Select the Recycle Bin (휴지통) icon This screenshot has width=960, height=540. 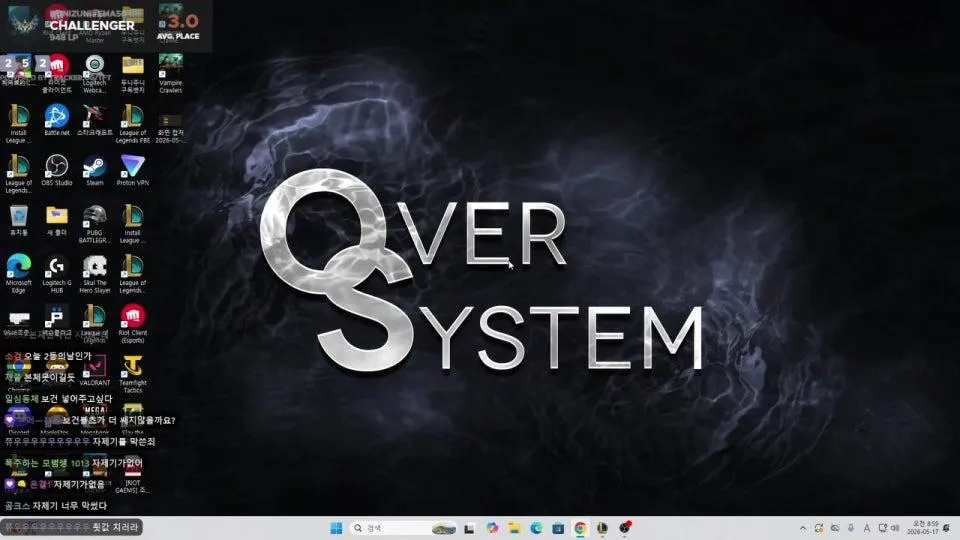tap(18, 220)
